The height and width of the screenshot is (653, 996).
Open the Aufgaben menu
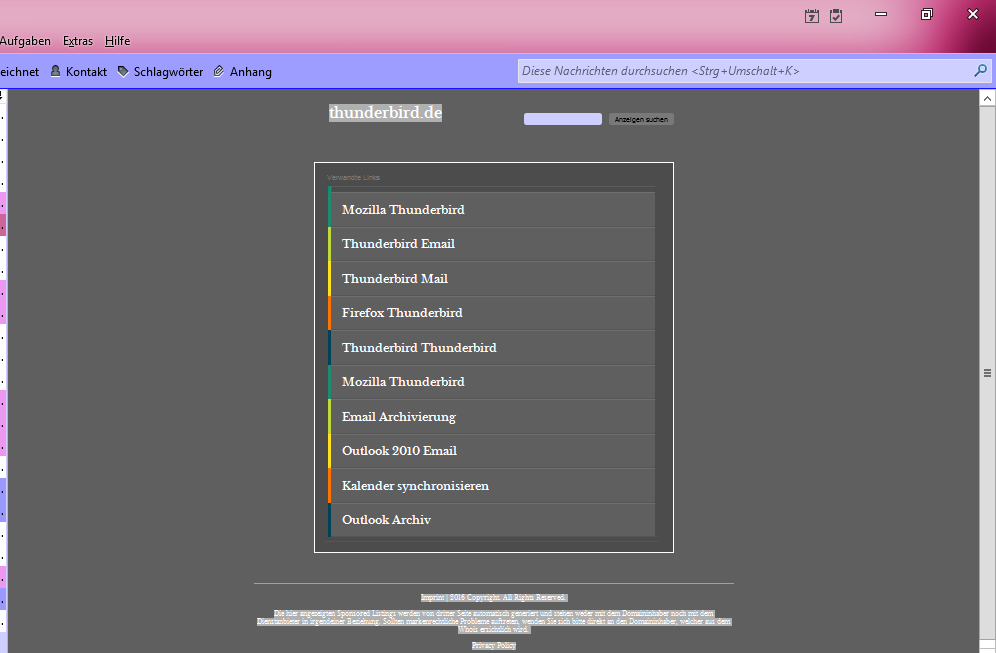(x=25, y=41)
